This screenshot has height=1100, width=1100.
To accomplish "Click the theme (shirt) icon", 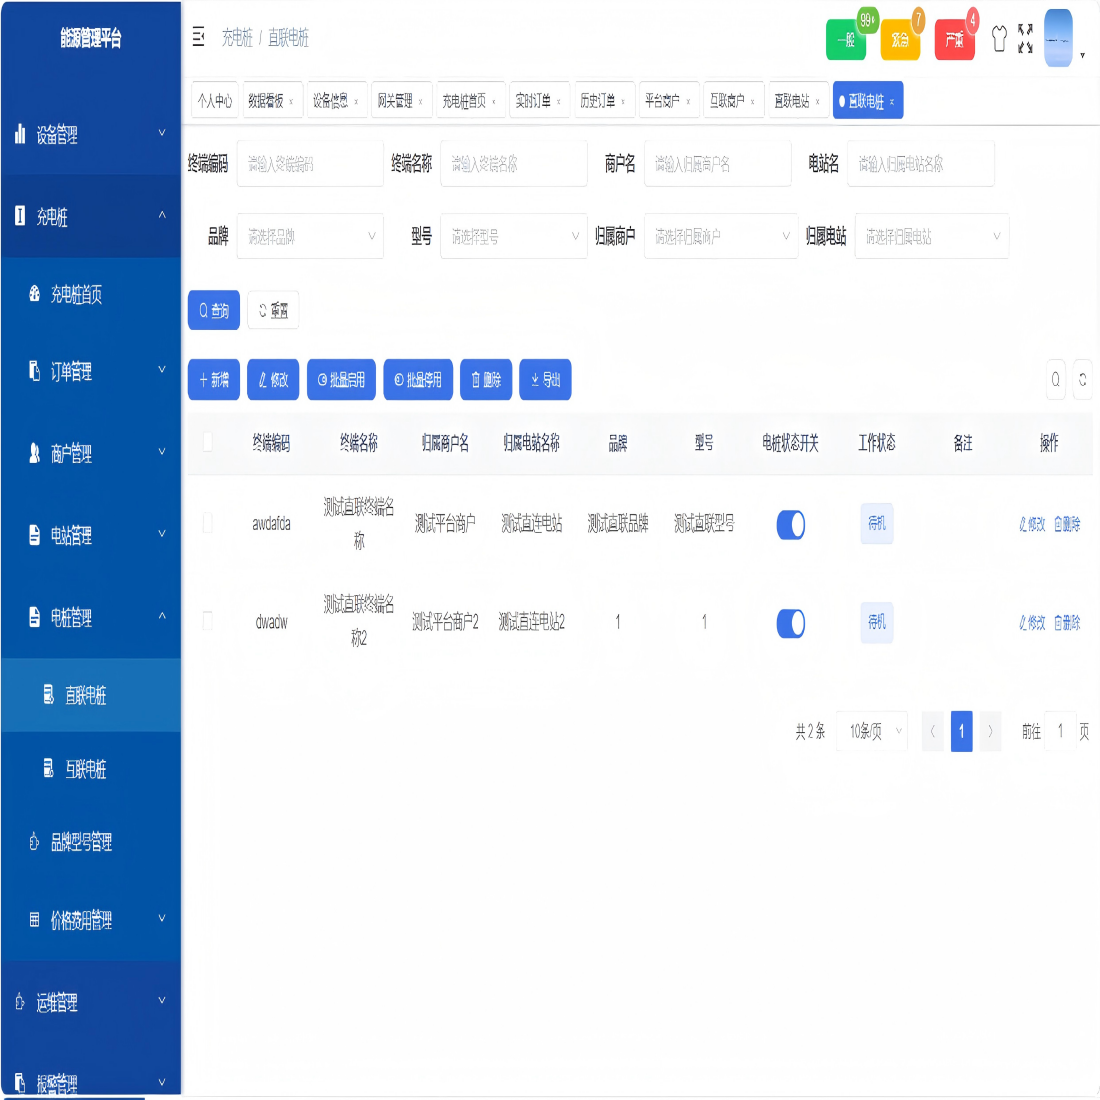I will click(x=998, y=39).
